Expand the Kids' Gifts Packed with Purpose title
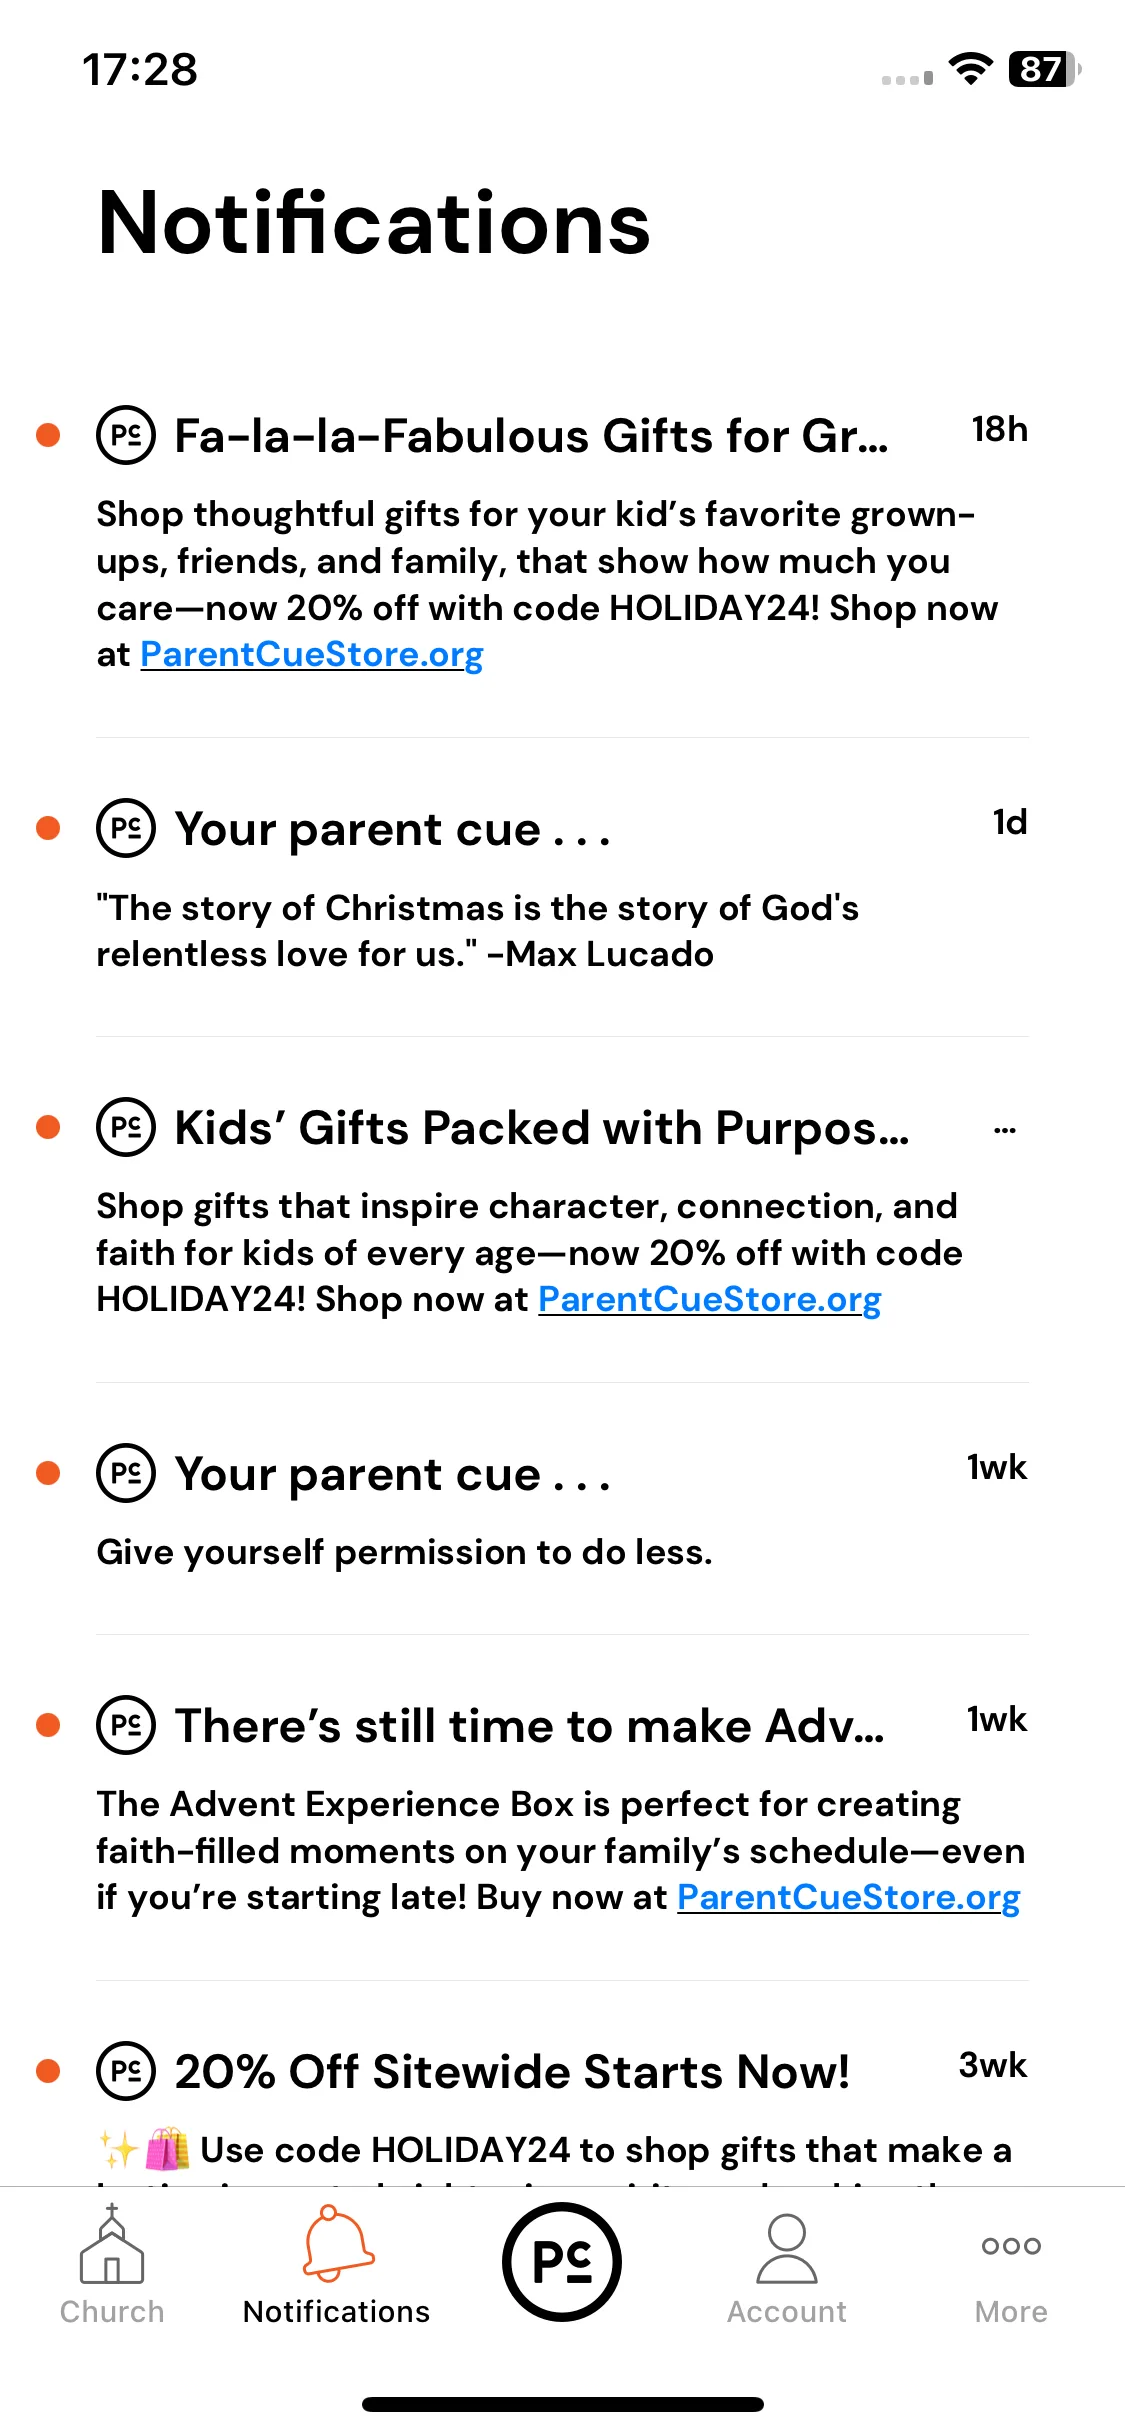The image size is (1125, 2436). (542, 1128)
